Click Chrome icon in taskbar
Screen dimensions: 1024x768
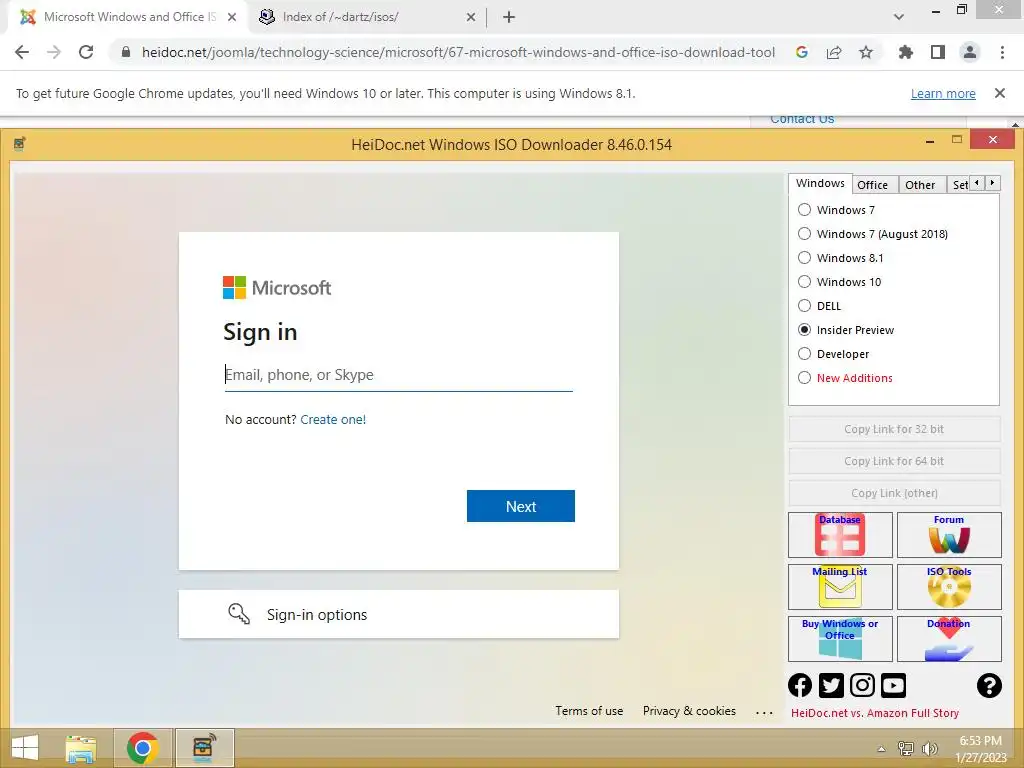pos(143,748)
